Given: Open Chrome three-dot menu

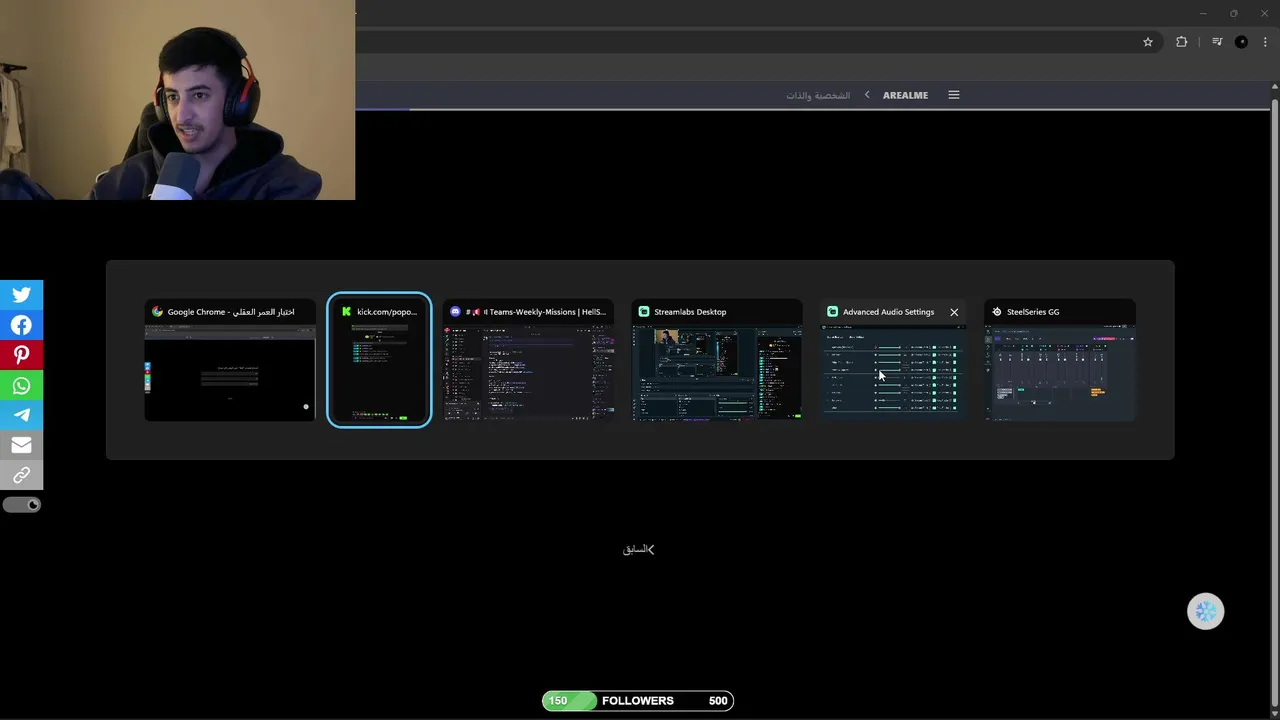Looking at the screenshot, I should click(x=1266, y=42).
